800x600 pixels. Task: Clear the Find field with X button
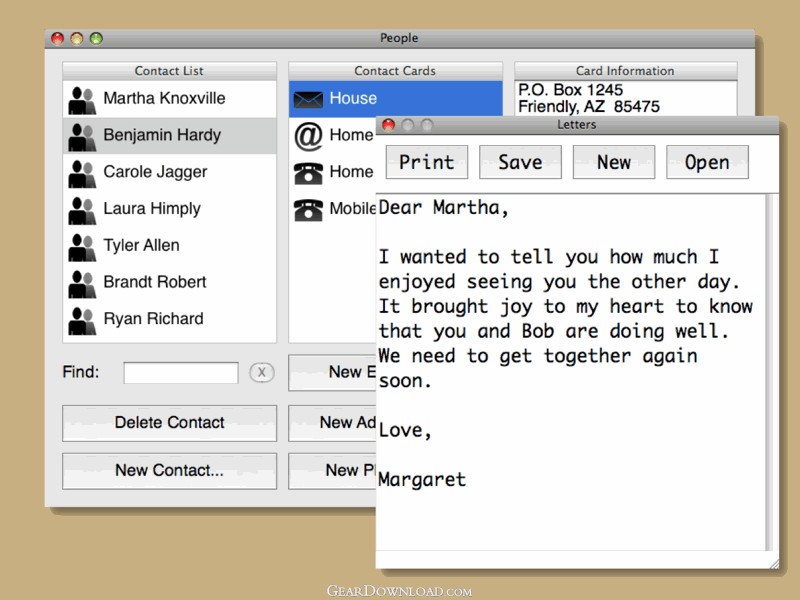(261, 373)
